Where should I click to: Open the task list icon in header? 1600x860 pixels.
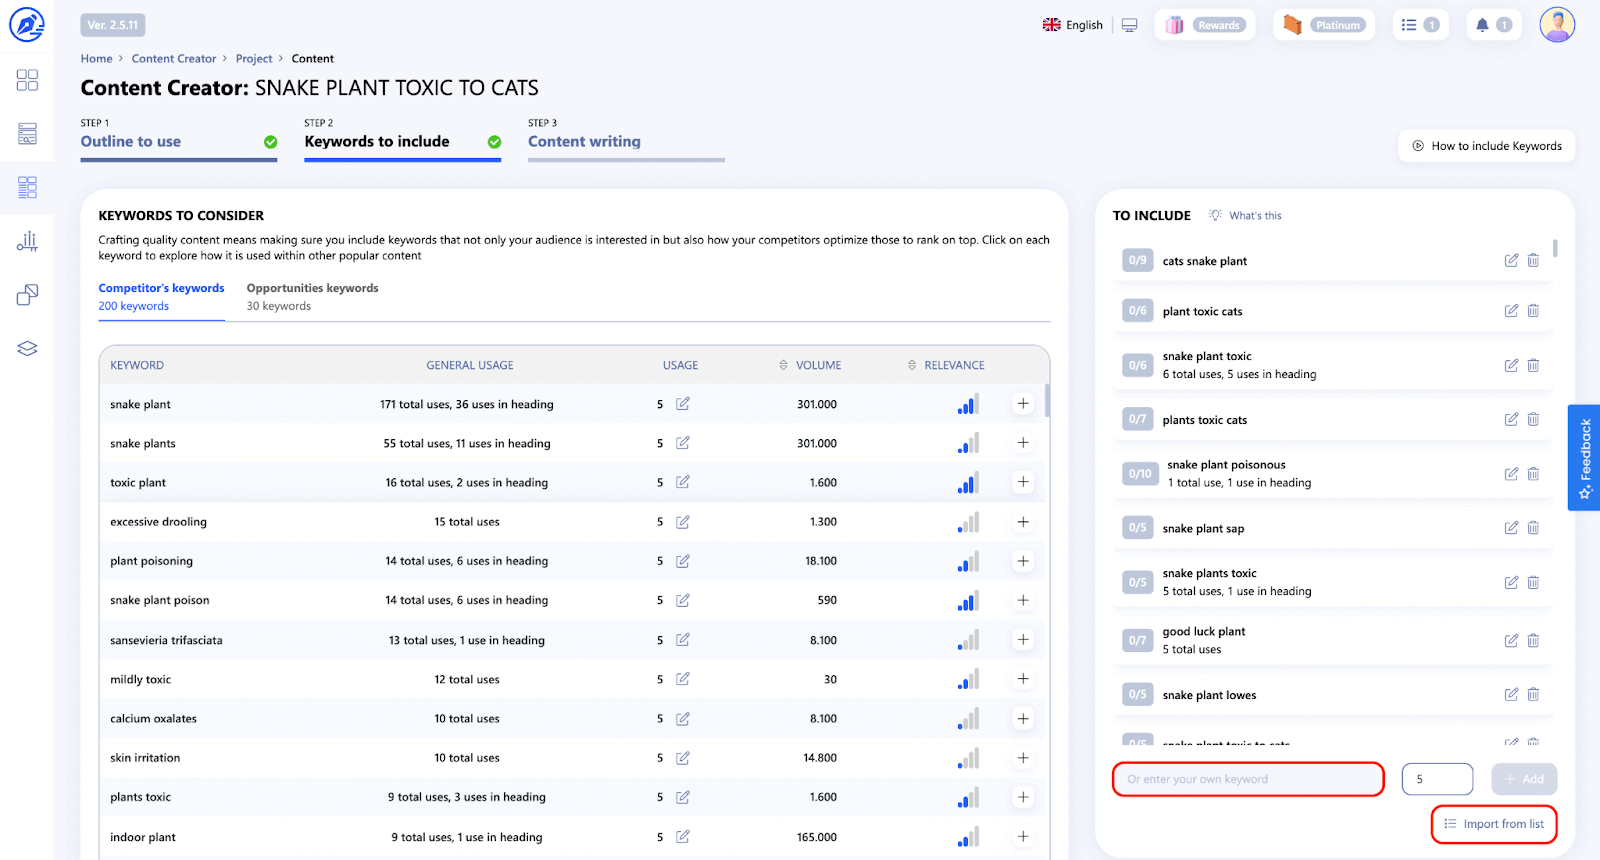pyautogui.click(x=1420, y=25)
